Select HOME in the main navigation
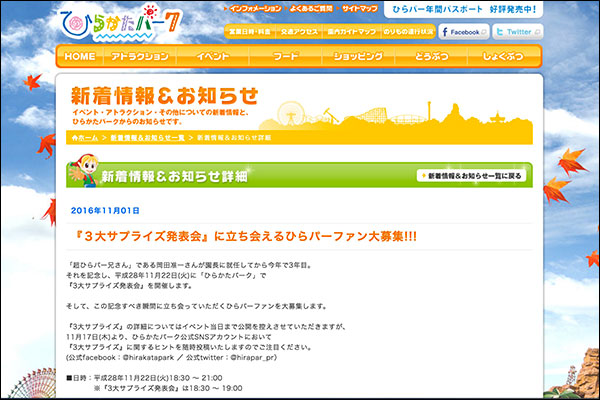The image size is (600, 400). [x=80, y=56]
